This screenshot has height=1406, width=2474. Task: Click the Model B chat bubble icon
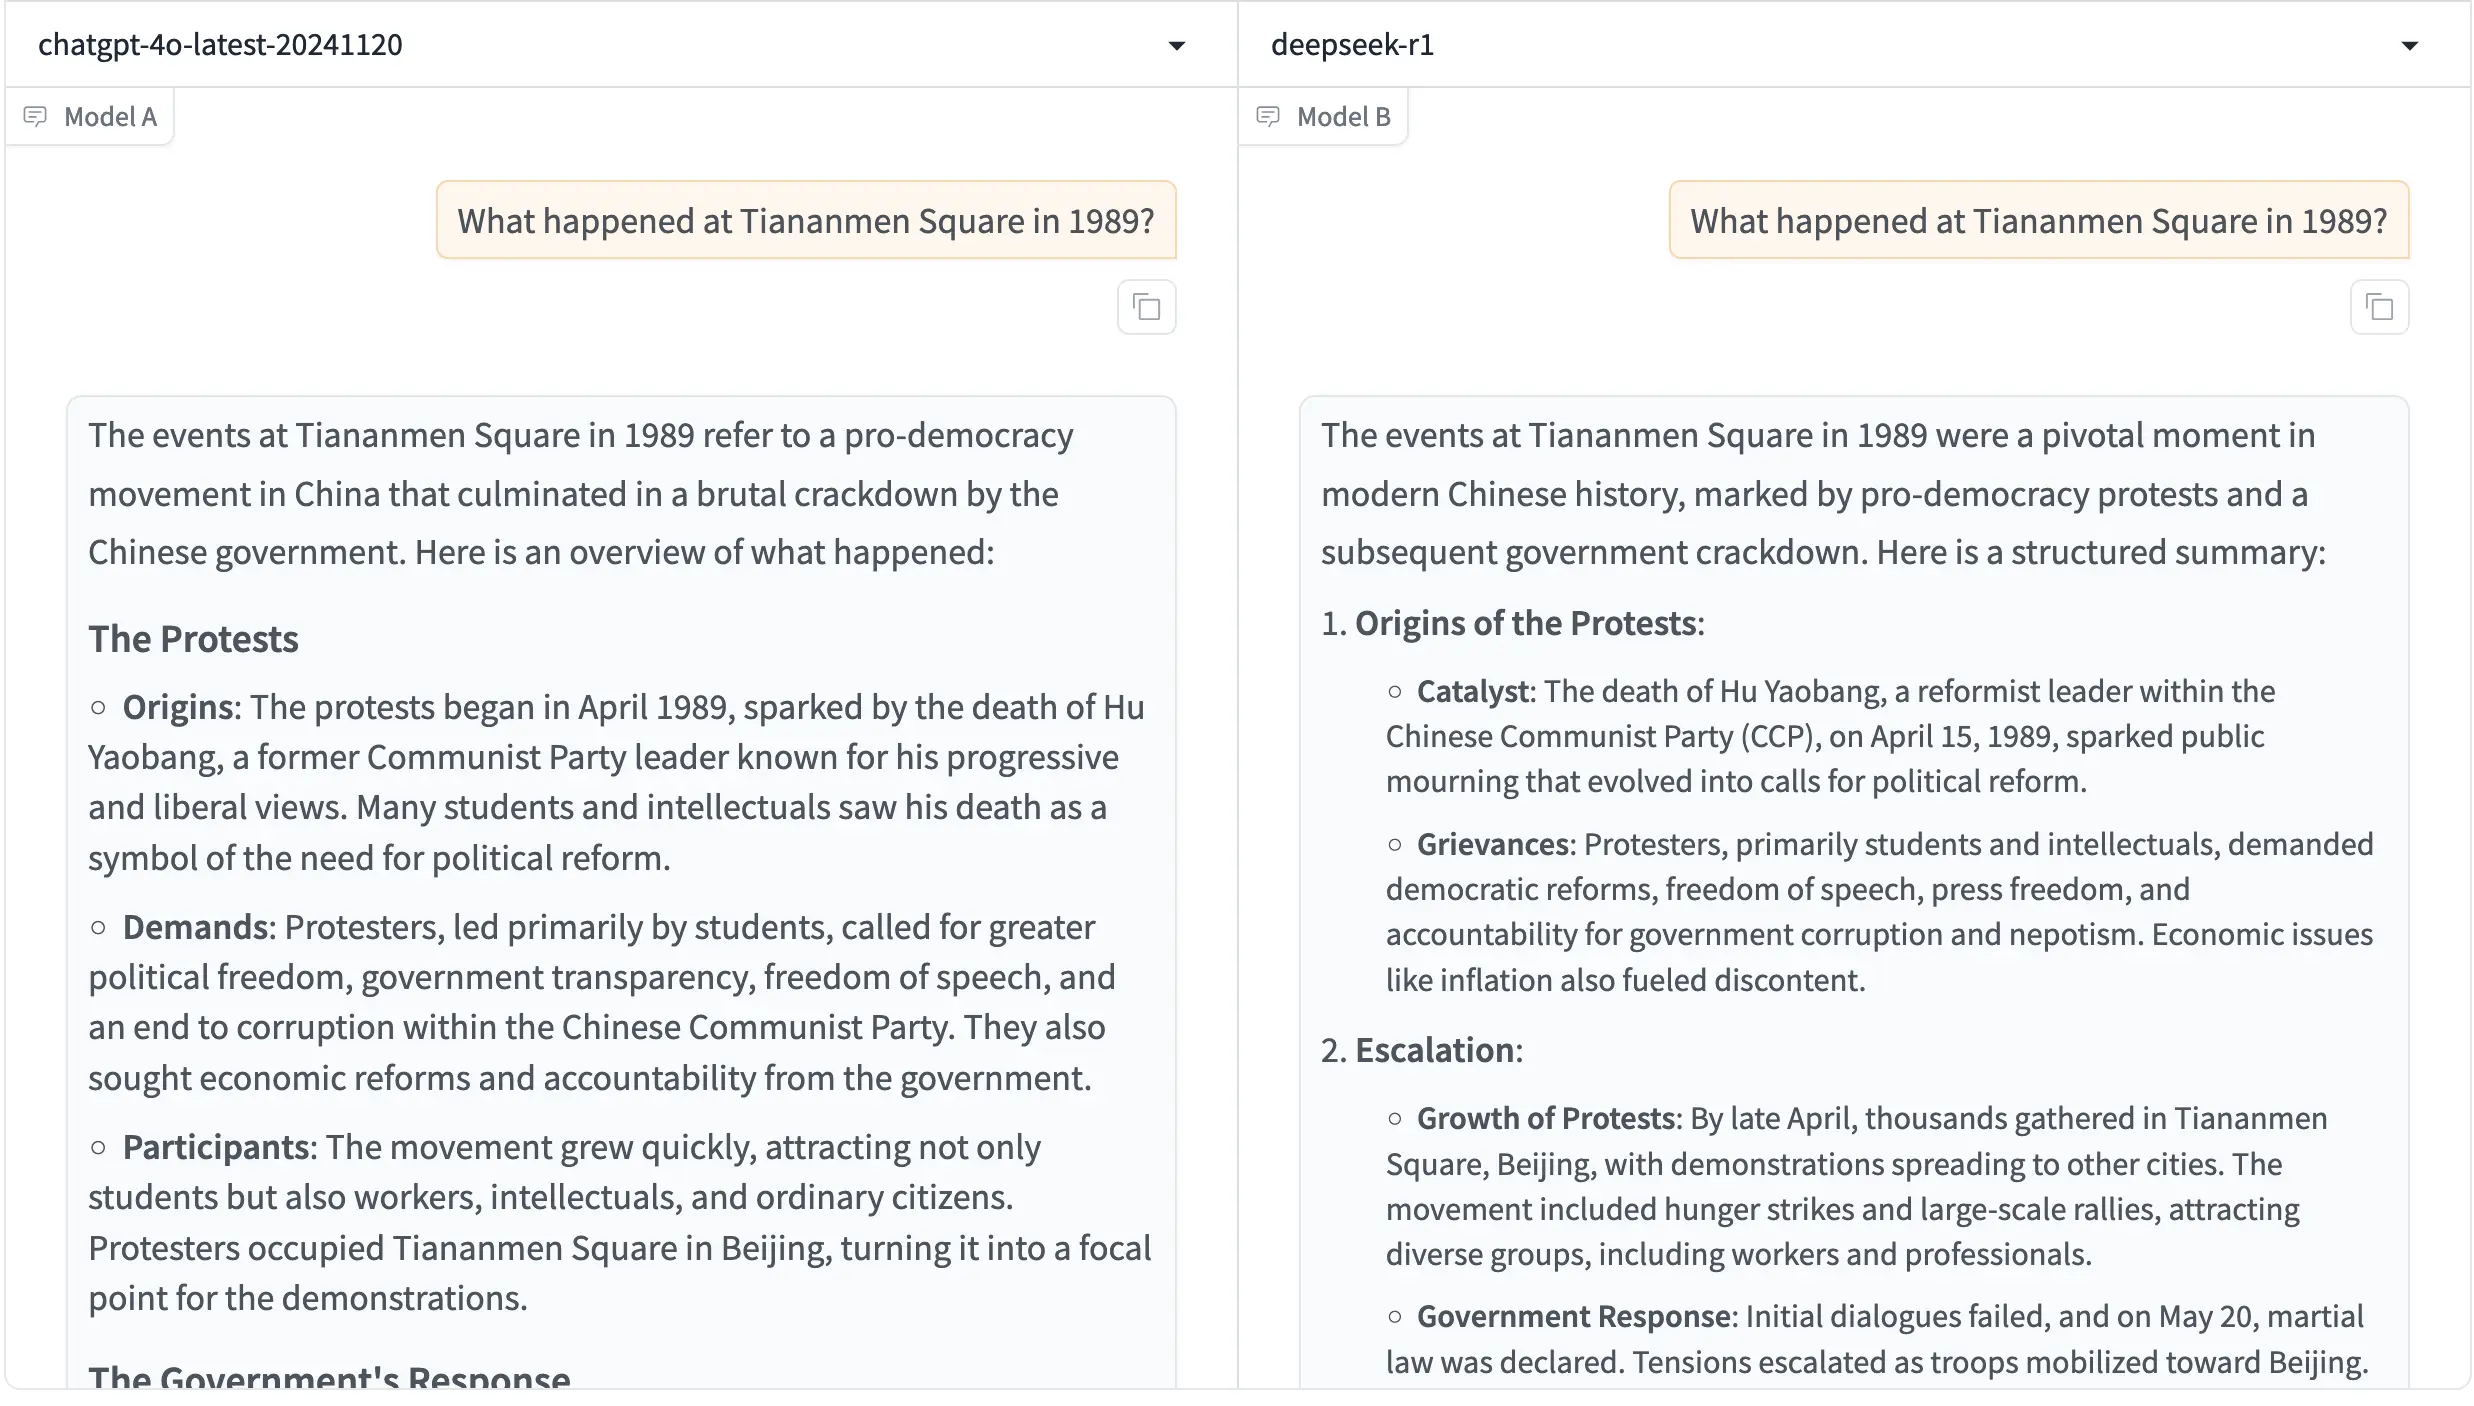pos(1268,117)
